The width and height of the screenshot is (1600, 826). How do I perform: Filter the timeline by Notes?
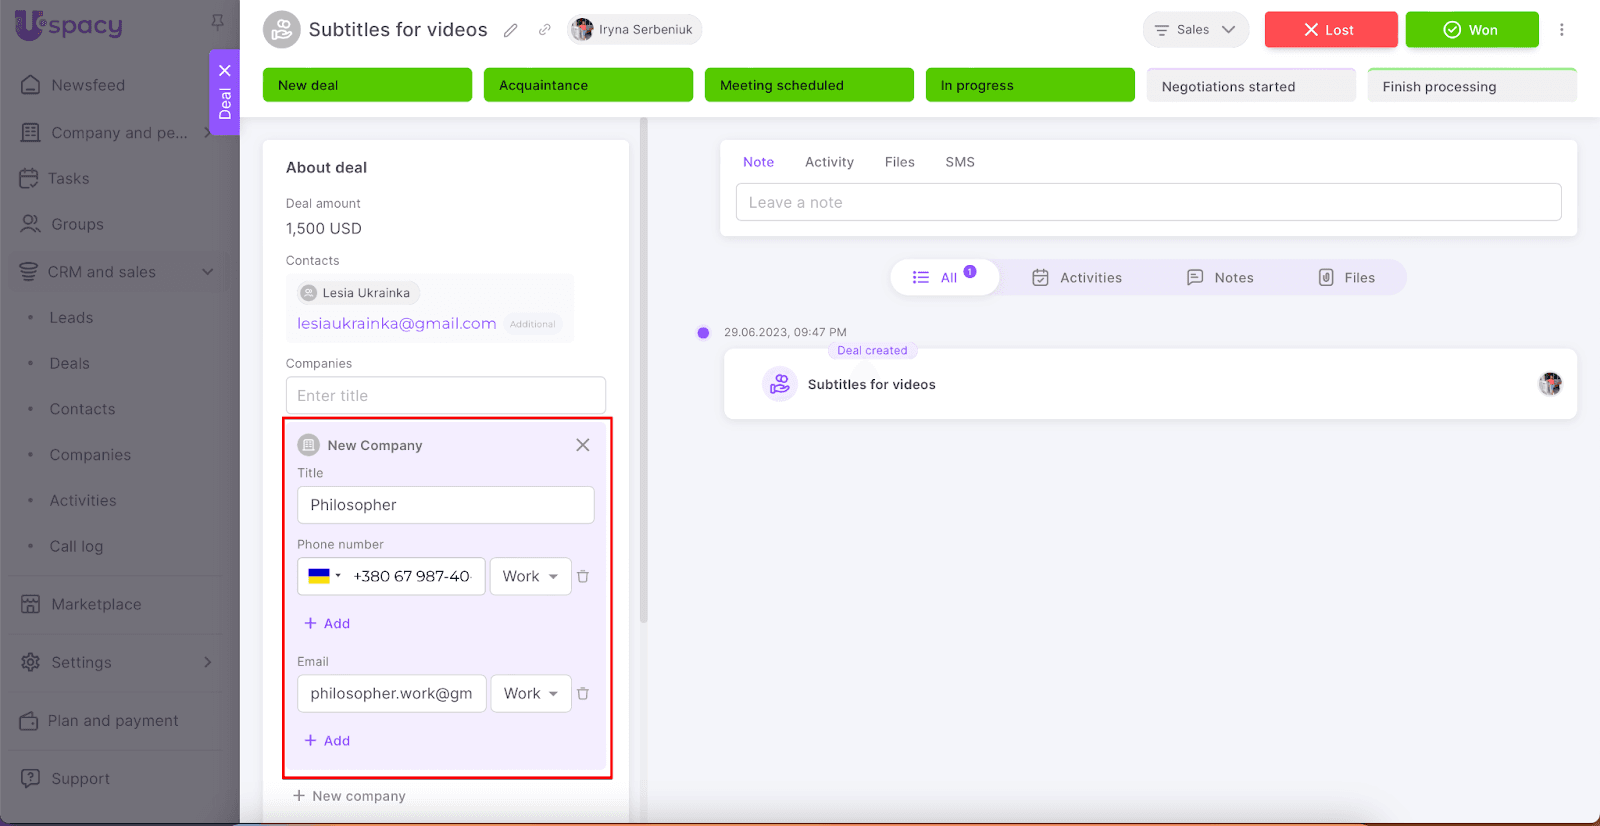(x=1220, y=278)
